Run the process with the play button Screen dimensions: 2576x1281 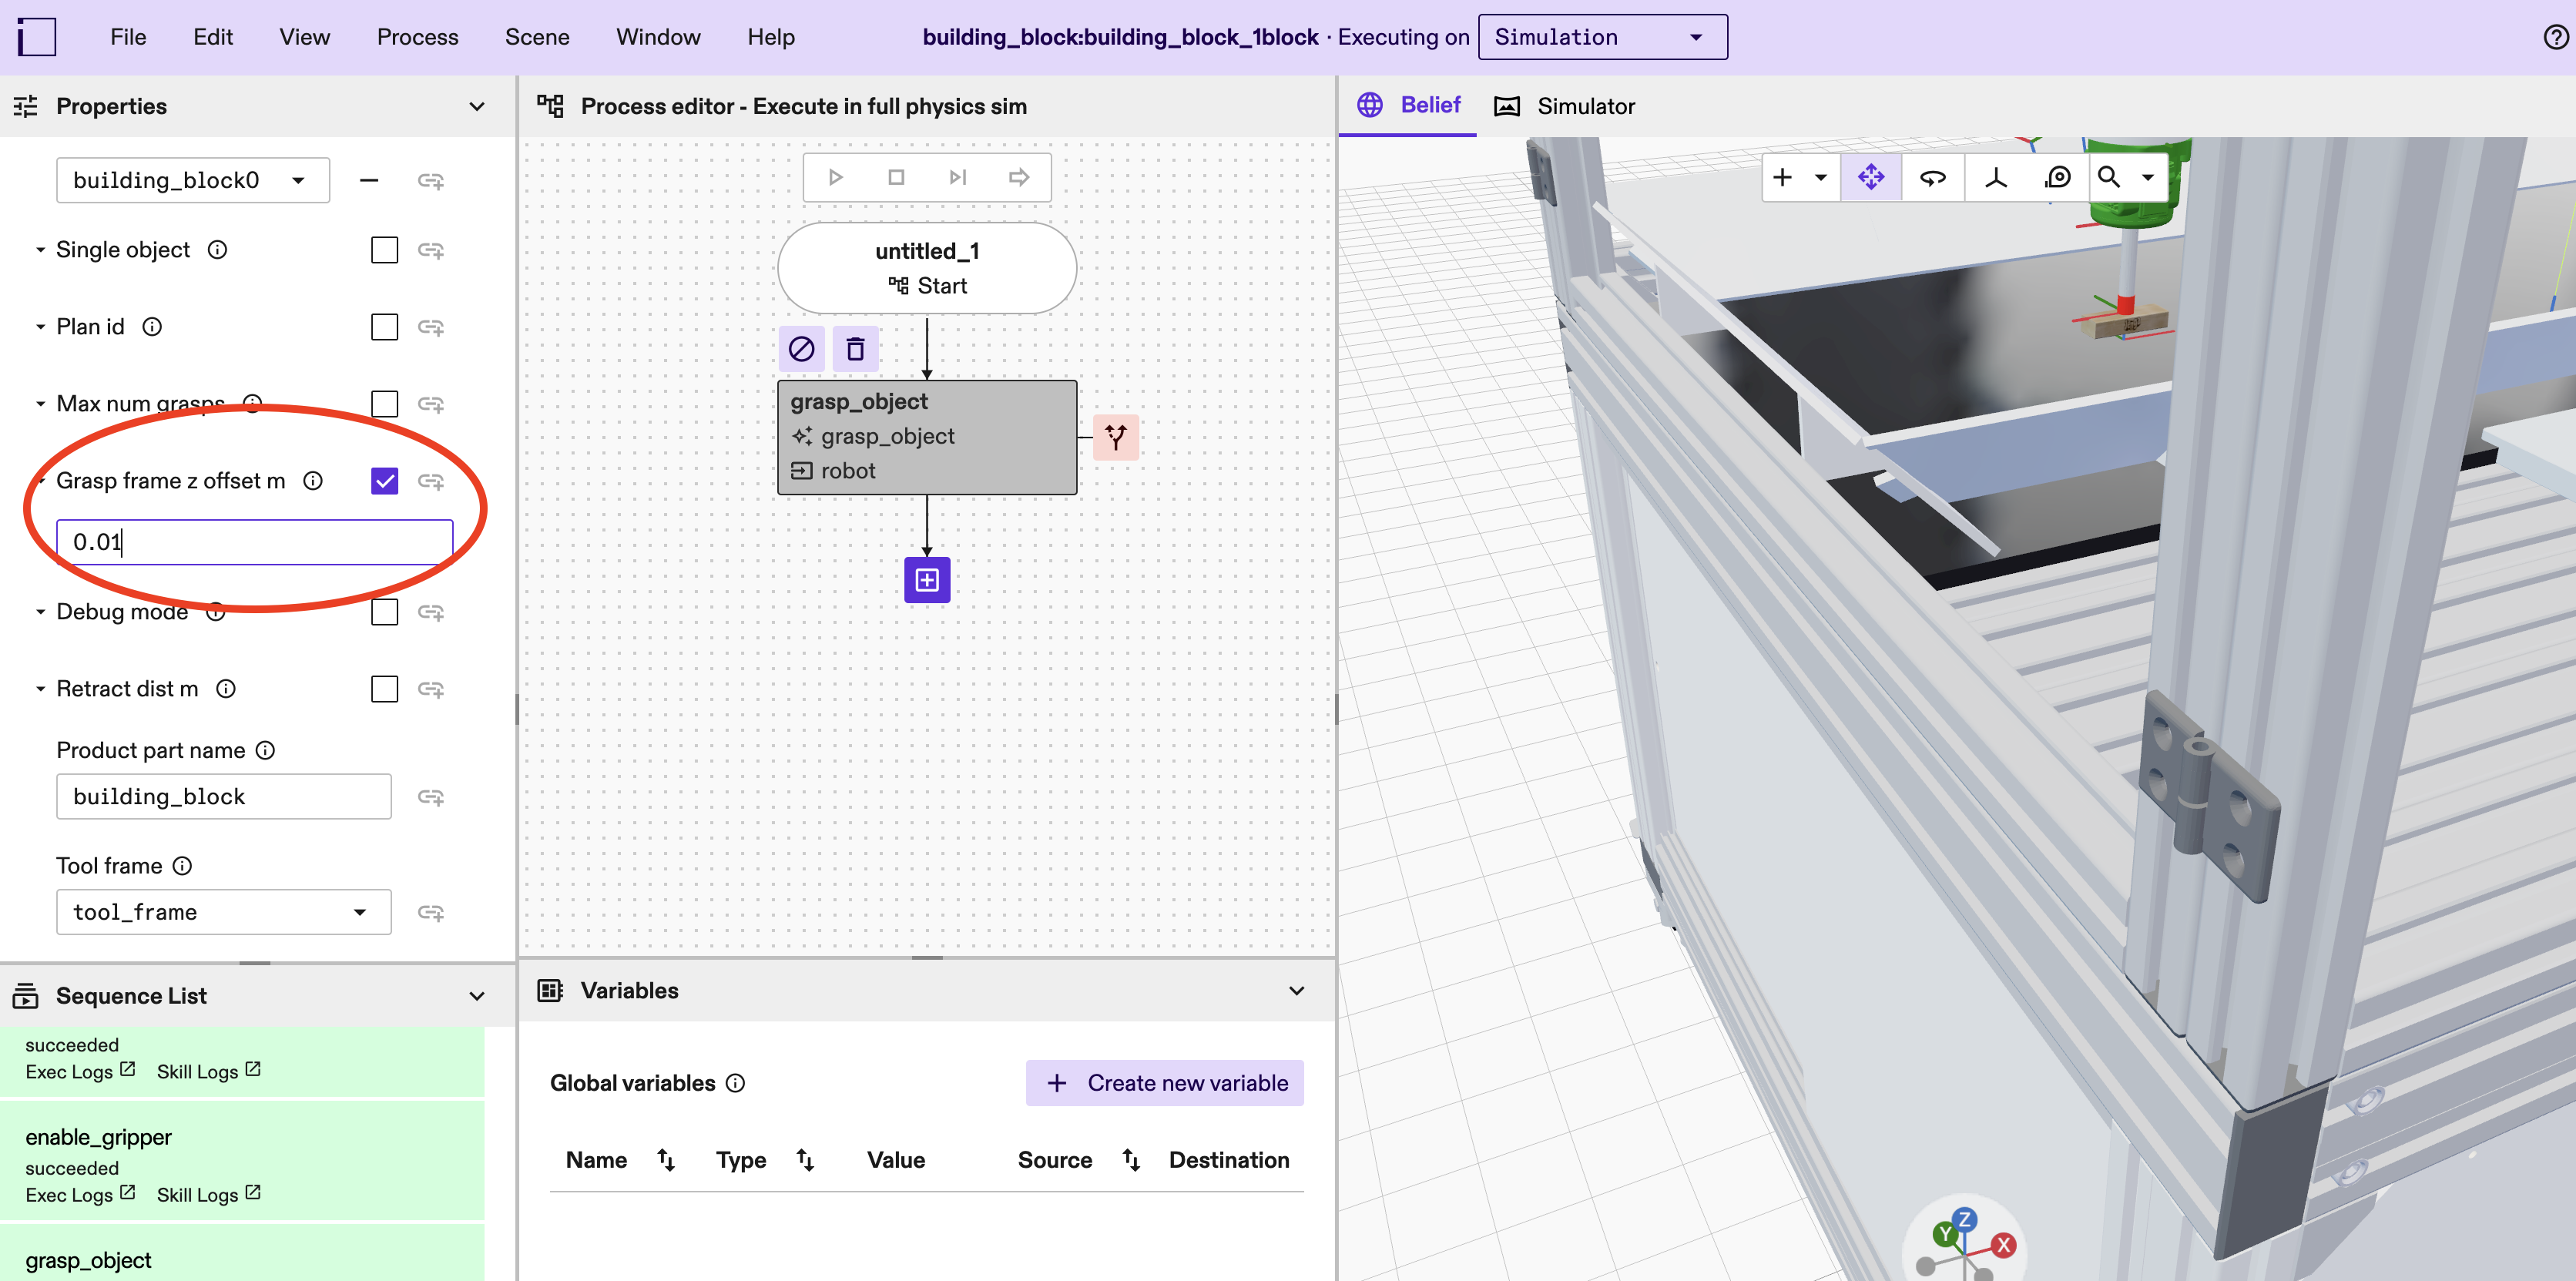tap(836, 176)
